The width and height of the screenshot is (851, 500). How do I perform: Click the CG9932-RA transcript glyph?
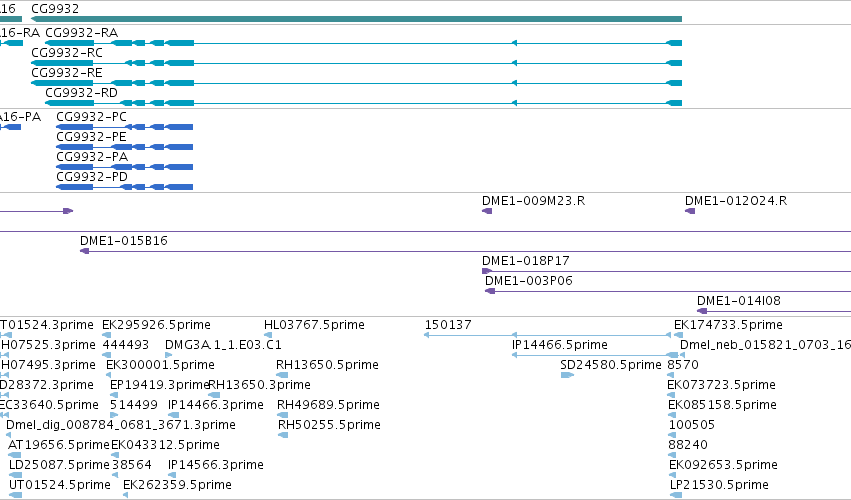(363, 43)
